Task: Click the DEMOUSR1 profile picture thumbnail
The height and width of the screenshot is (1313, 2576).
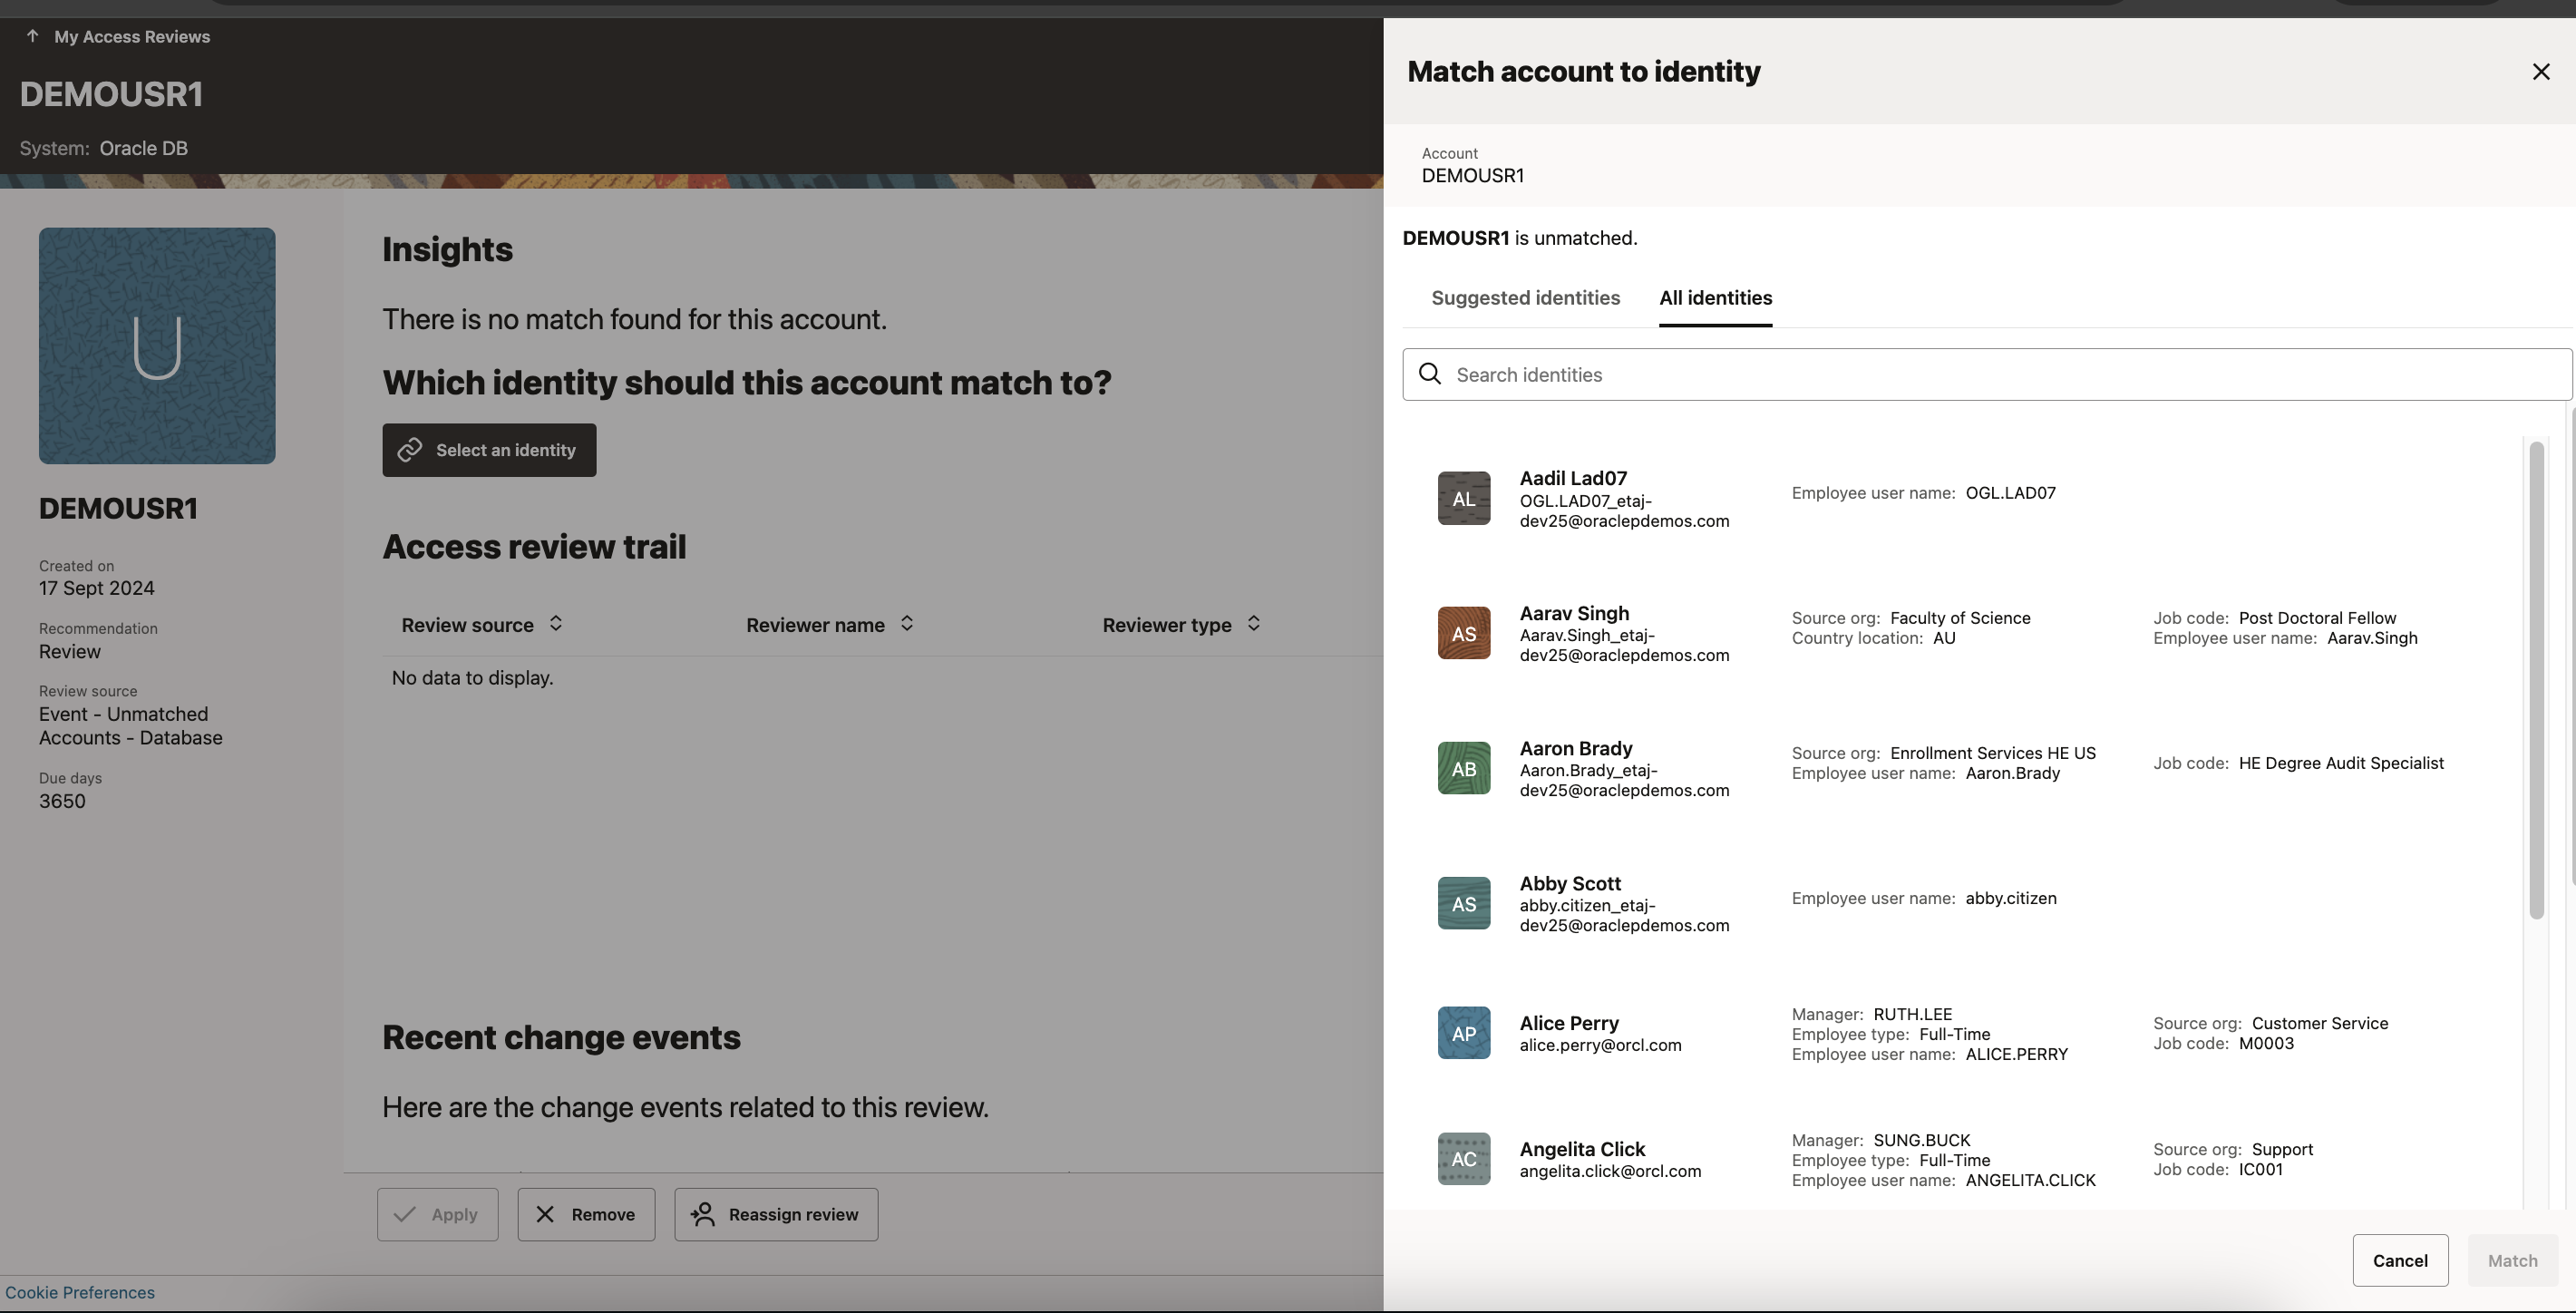Action: 157,346
